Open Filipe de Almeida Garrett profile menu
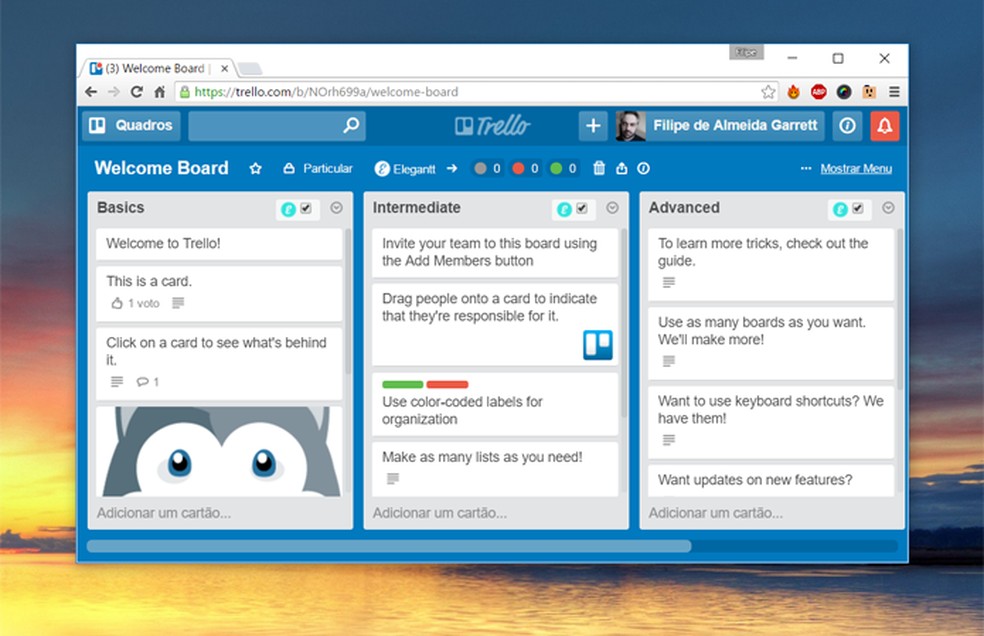Image resolution: width=984 pixels, height=636 pixels. click(720, 126)
